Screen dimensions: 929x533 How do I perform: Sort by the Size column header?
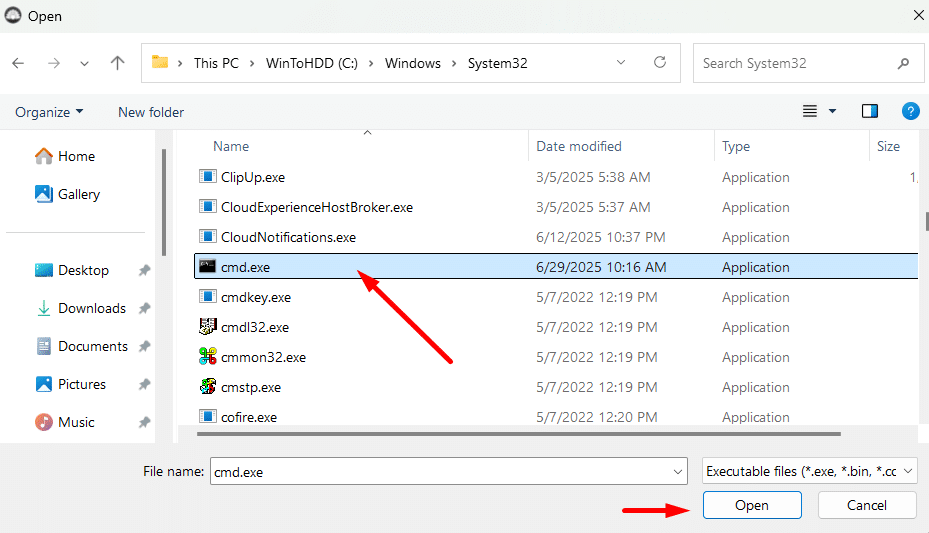[x=888, y=146]
